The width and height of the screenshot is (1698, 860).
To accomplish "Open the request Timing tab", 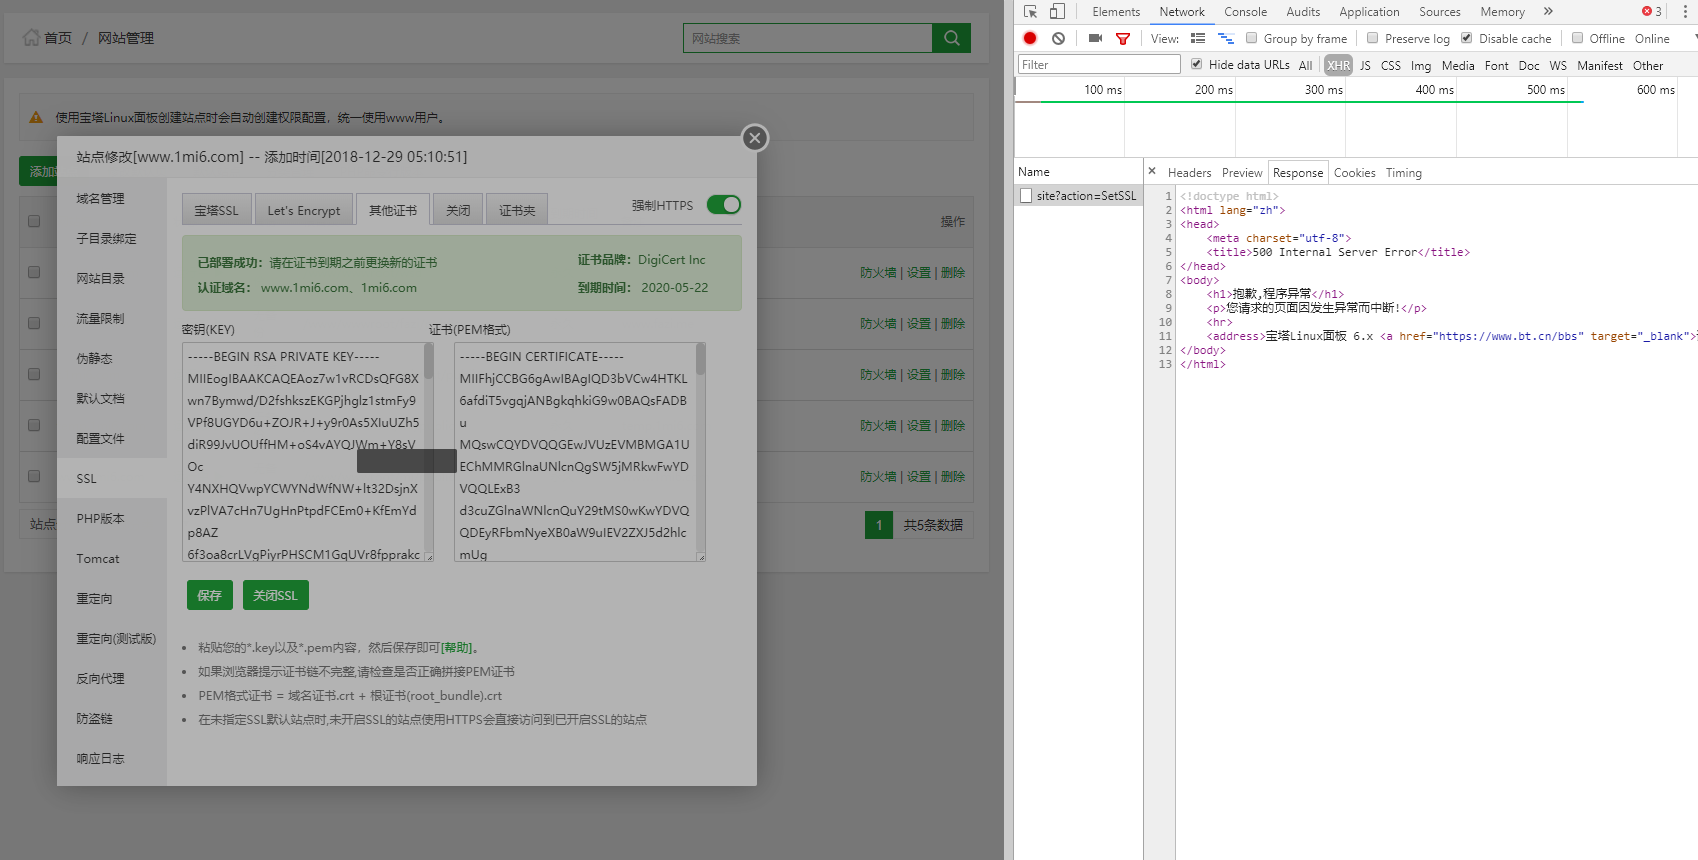I will tap(1403, 173).
